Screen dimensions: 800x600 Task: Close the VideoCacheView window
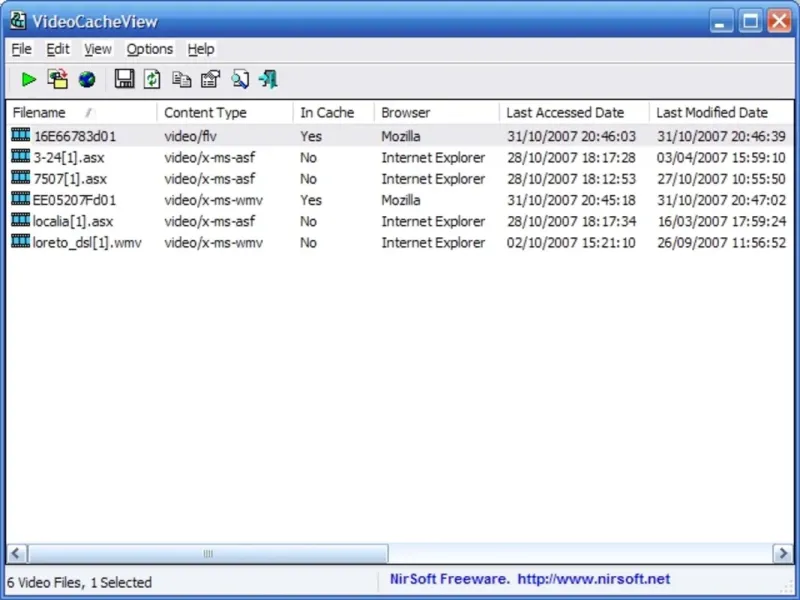tap(779, 21)
